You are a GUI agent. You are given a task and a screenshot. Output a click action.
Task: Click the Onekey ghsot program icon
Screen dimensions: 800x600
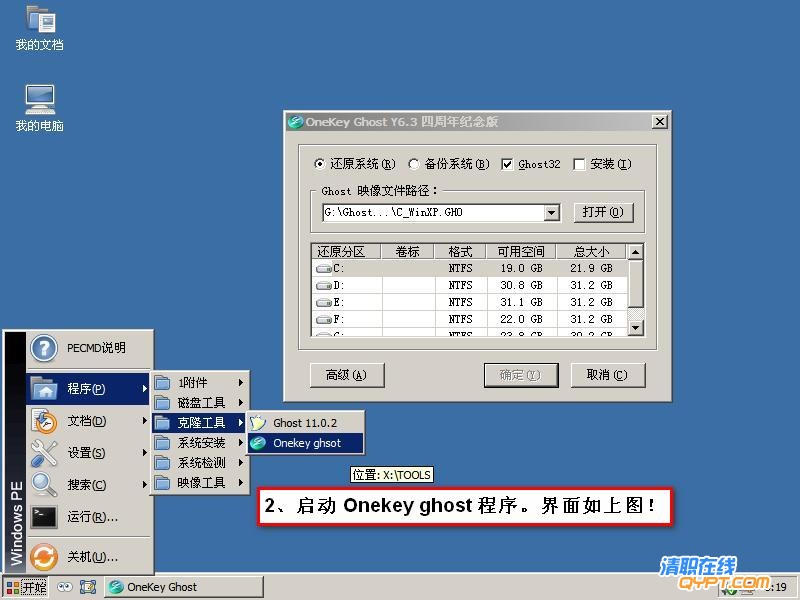(x=258, y=443)
